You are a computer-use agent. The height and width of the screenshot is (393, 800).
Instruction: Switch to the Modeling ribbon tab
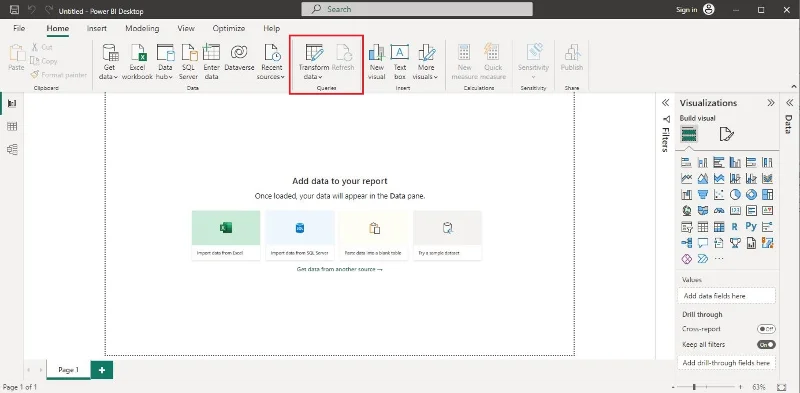[x=142, y=29]
